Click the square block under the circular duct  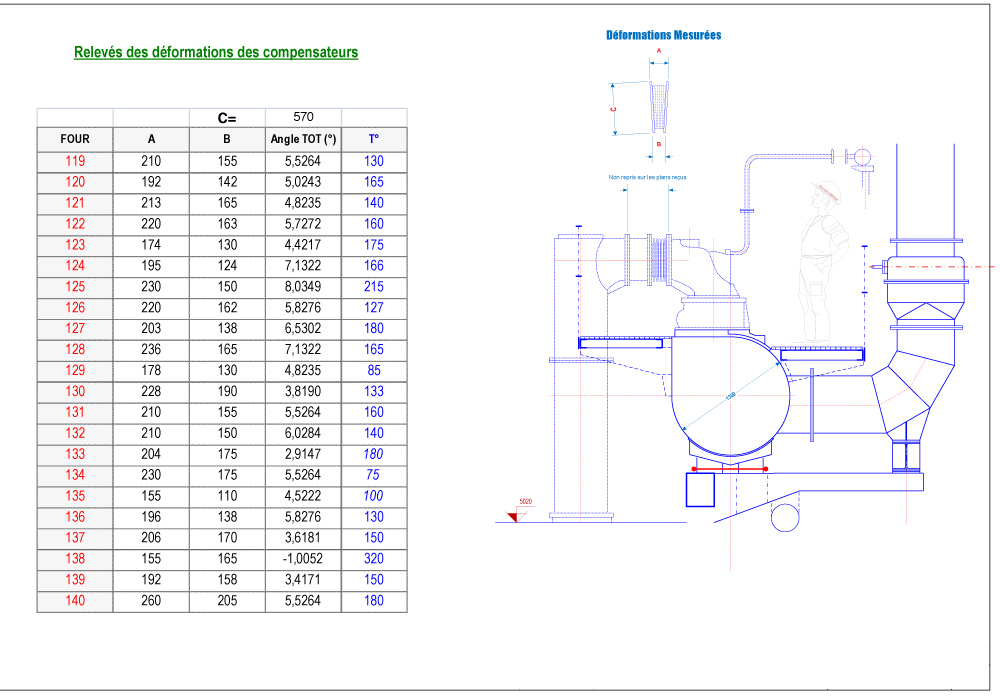(x=700, y=490)
